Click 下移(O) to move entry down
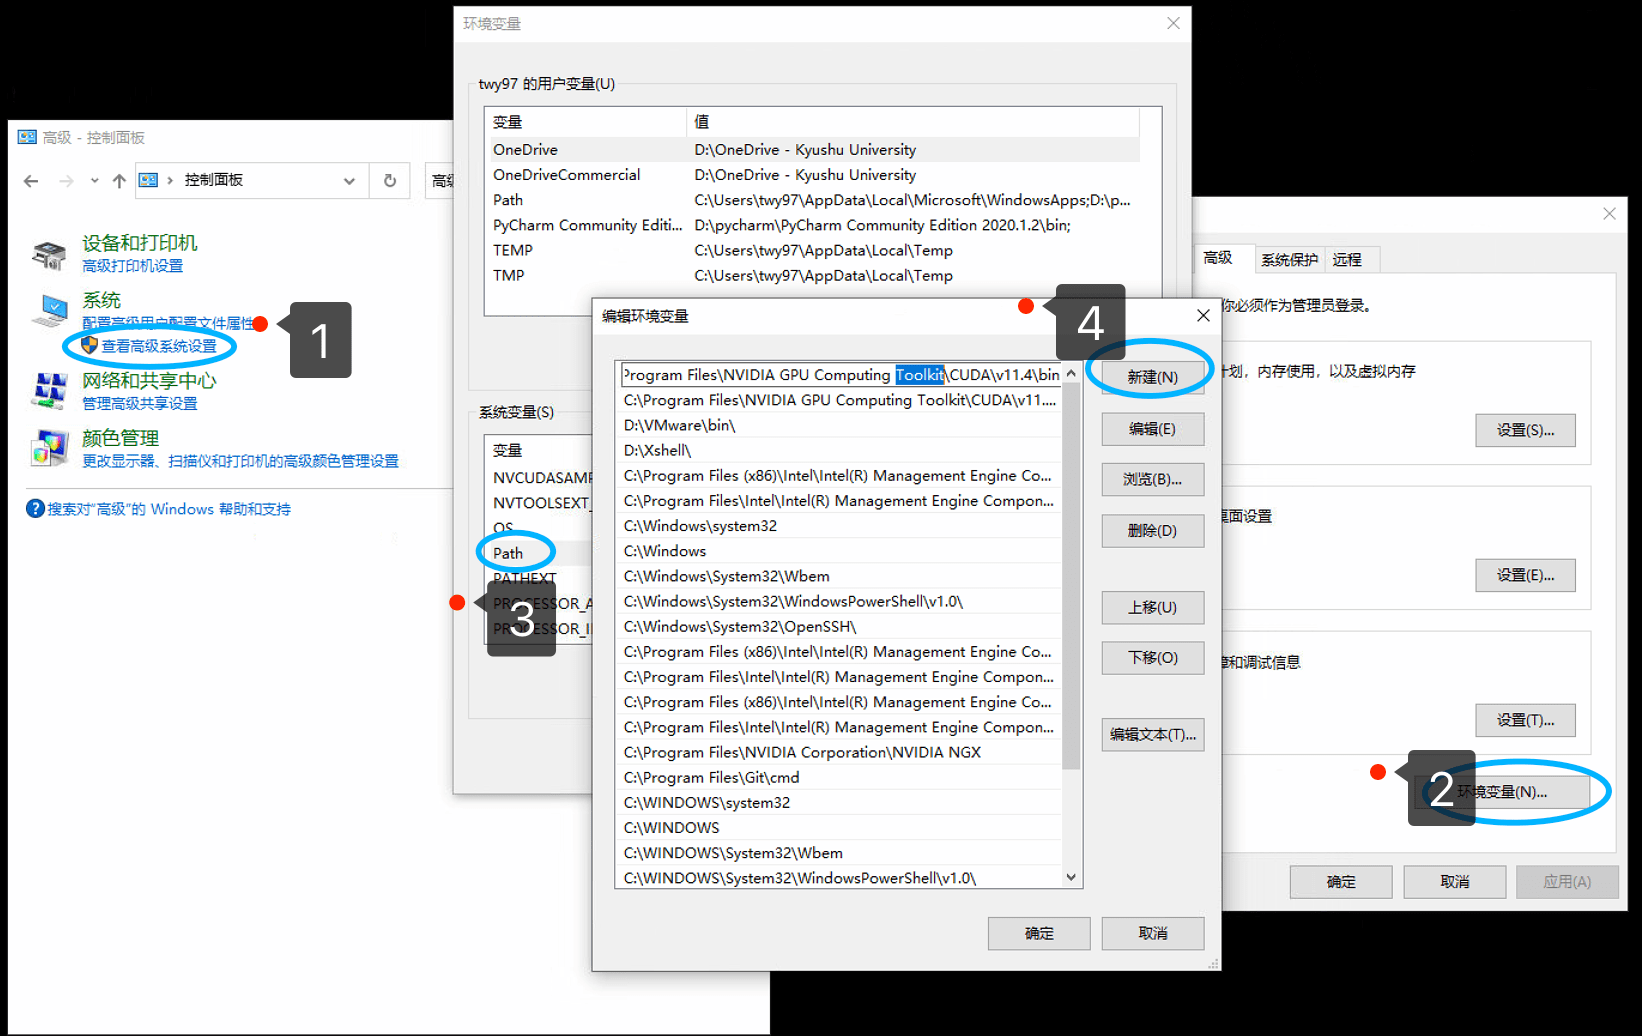Screen dimensions: 1642x1036 [1152, 657]
